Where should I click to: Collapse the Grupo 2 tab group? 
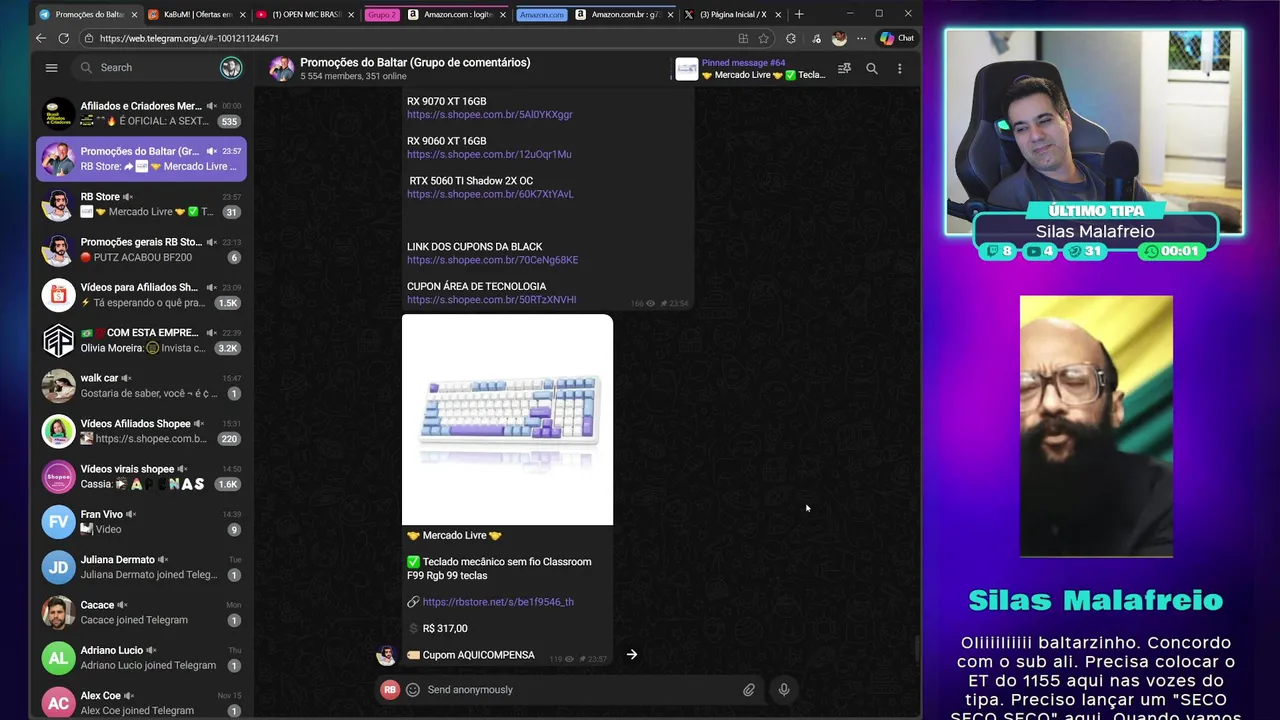(381, 14)
